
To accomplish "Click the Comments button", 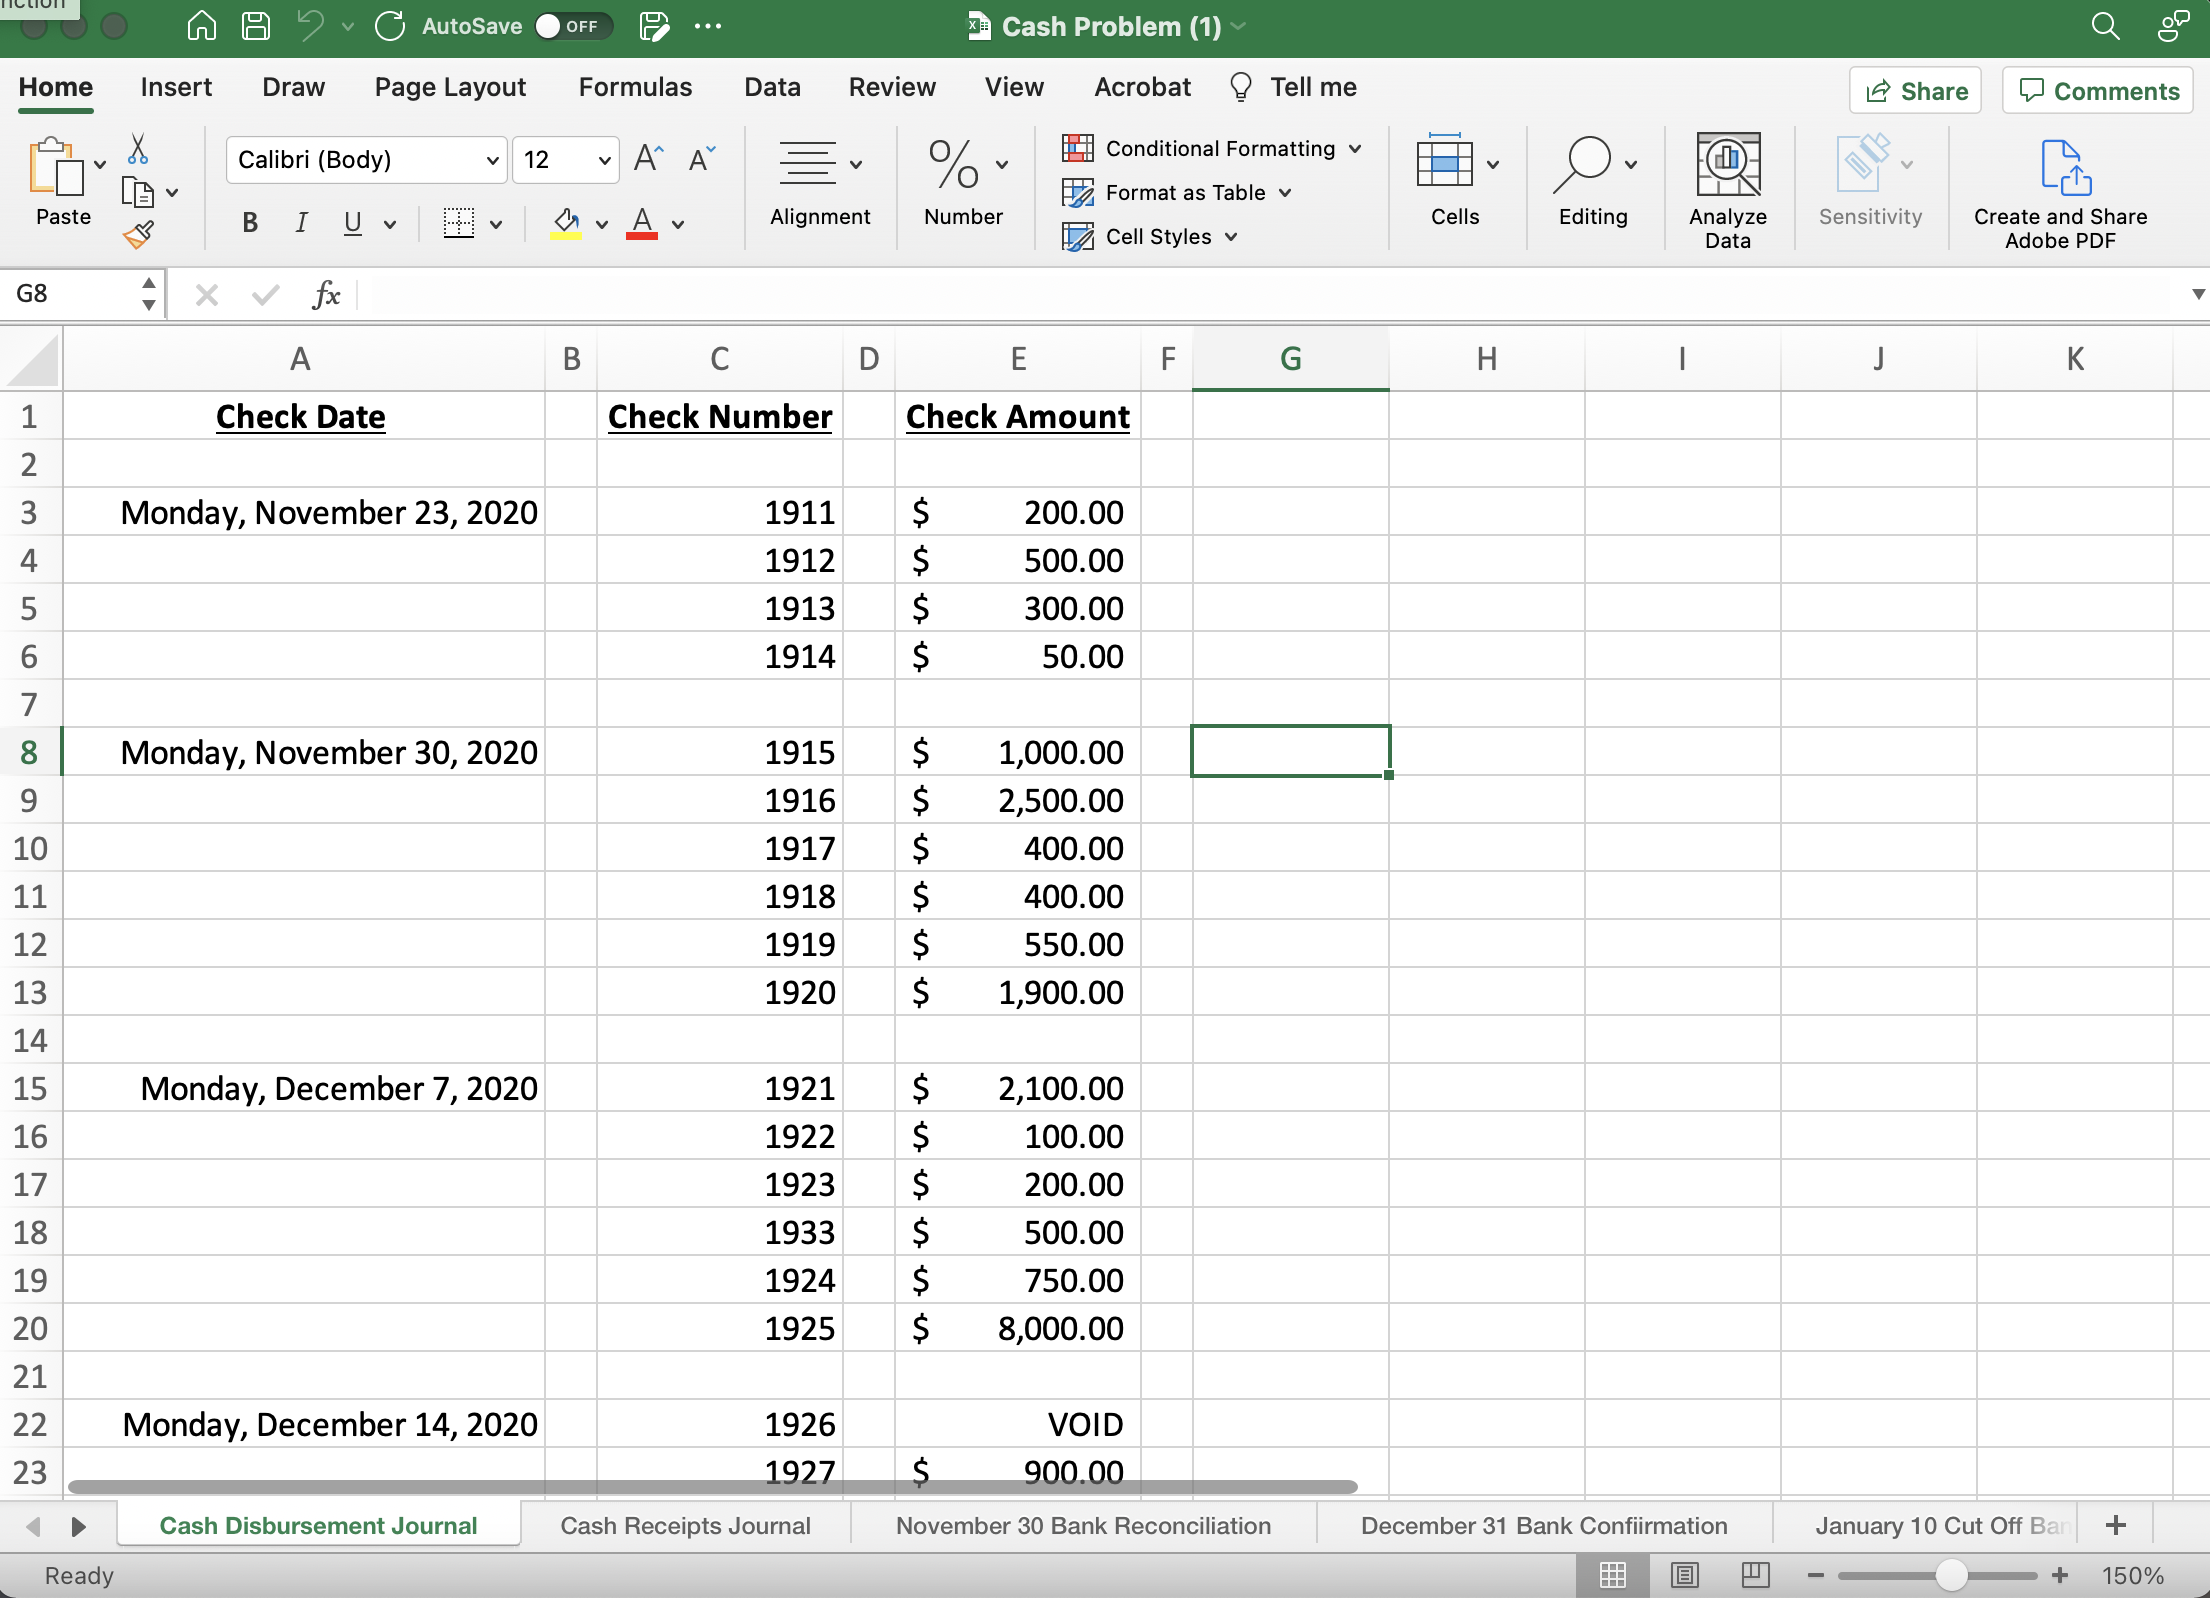I will (2097, 90).
